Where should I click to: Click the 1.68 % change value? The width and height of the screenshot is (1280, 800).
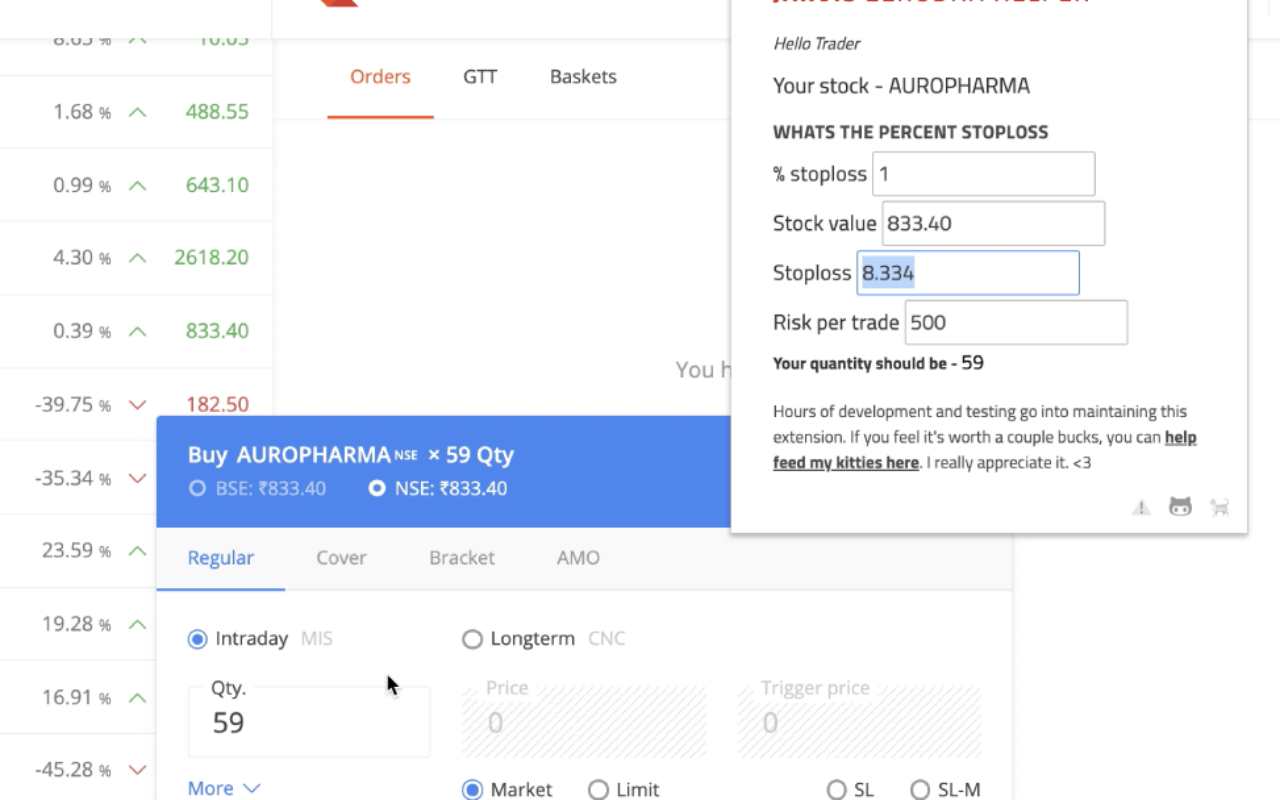(x=82, y=112)
